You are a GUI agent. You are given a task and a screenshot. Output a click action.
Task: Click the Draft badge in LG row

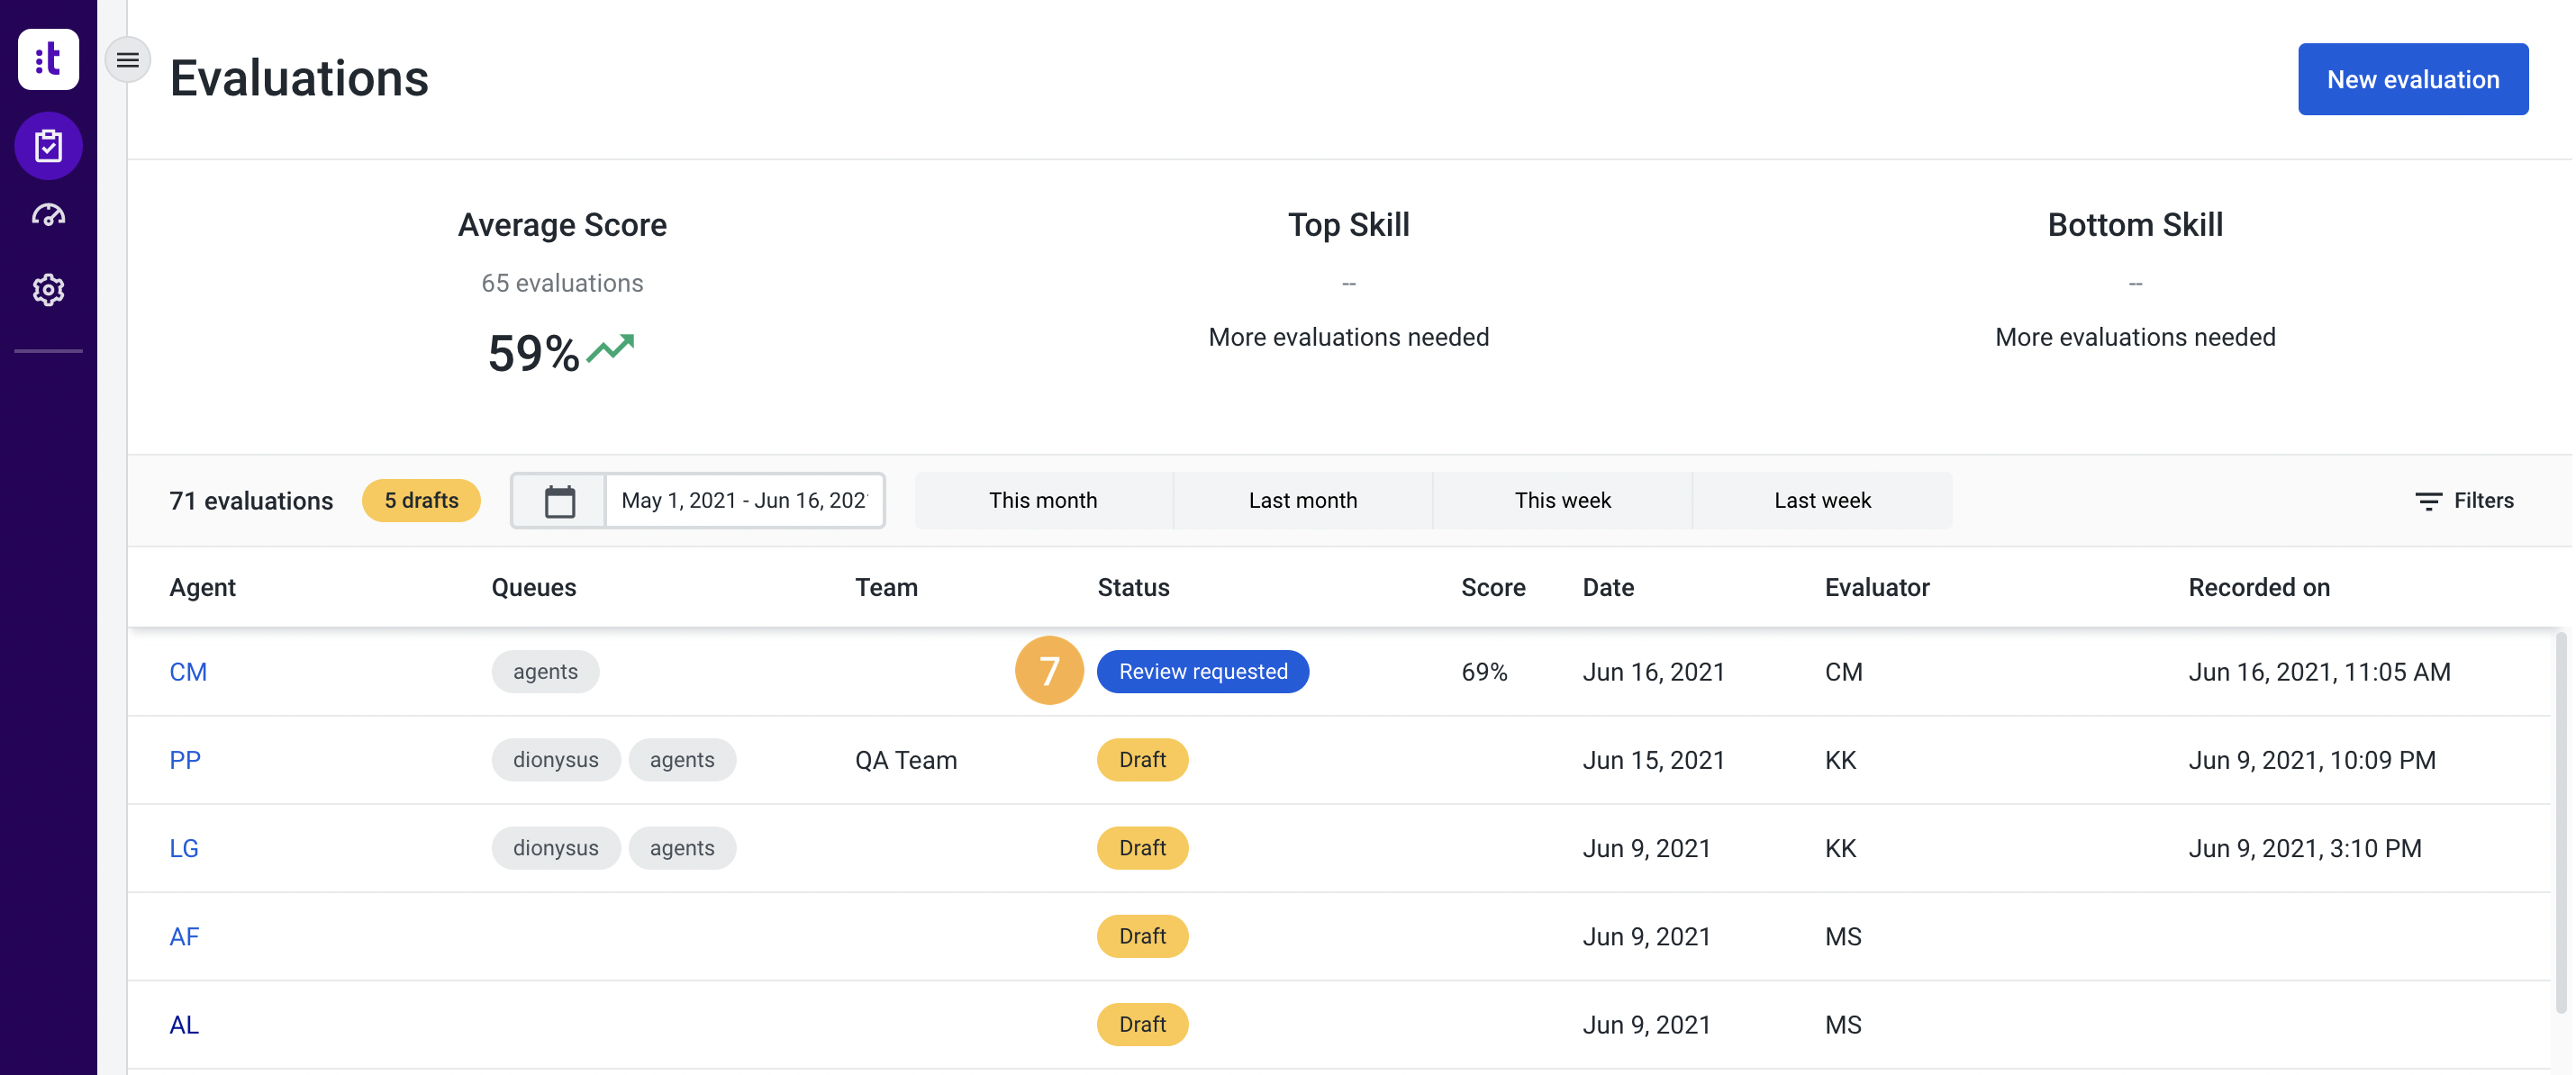(x=1142, y=848)
